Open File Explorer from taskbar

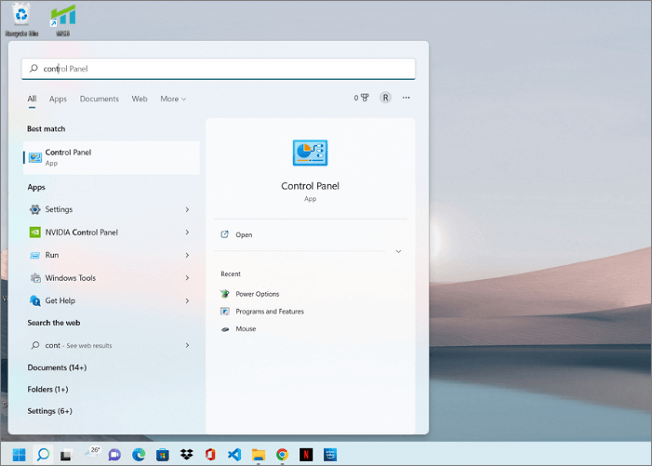point(258,455)
